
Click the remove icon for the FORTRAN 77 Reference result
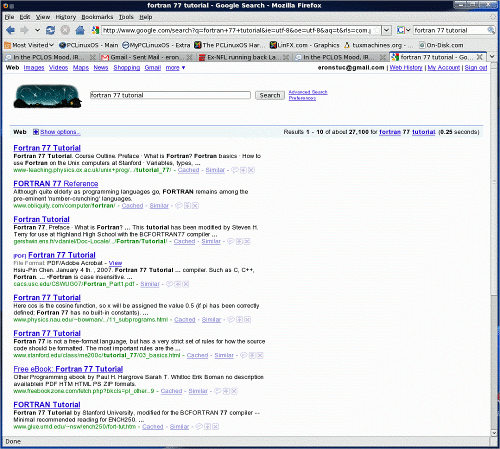[195, 206]
